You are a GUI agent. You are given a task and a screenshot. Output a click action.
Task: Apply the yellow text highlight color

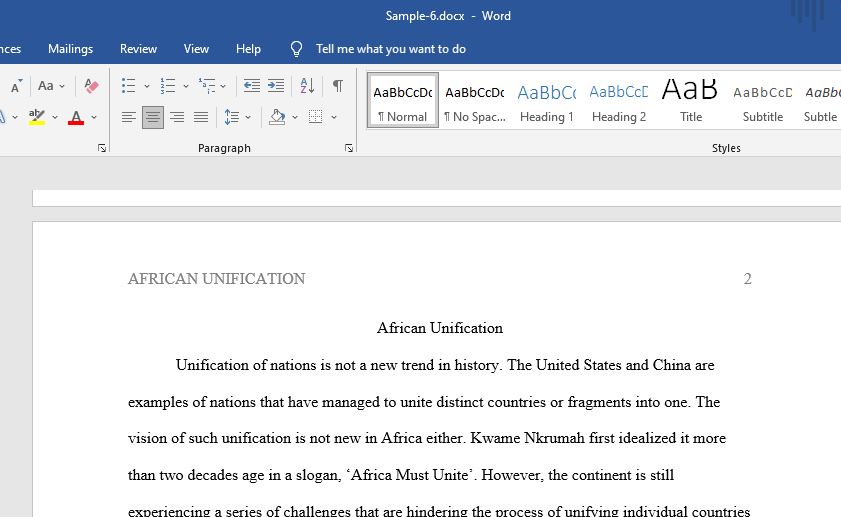coord(36,117)
